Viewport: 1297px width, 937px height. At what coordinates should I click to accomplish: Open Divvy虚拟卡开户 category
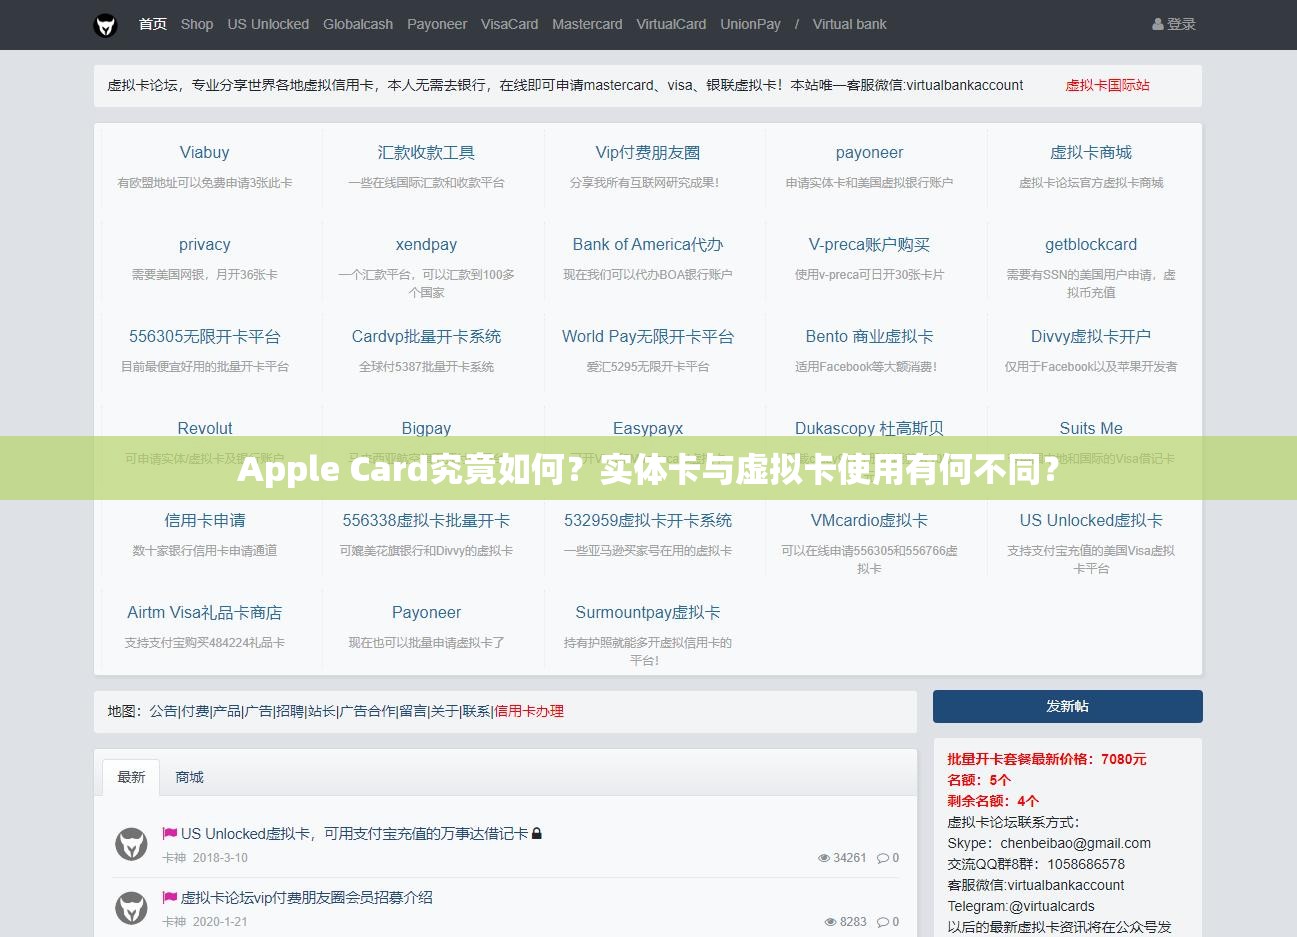pyautogui.click(x=1091, y=336)
